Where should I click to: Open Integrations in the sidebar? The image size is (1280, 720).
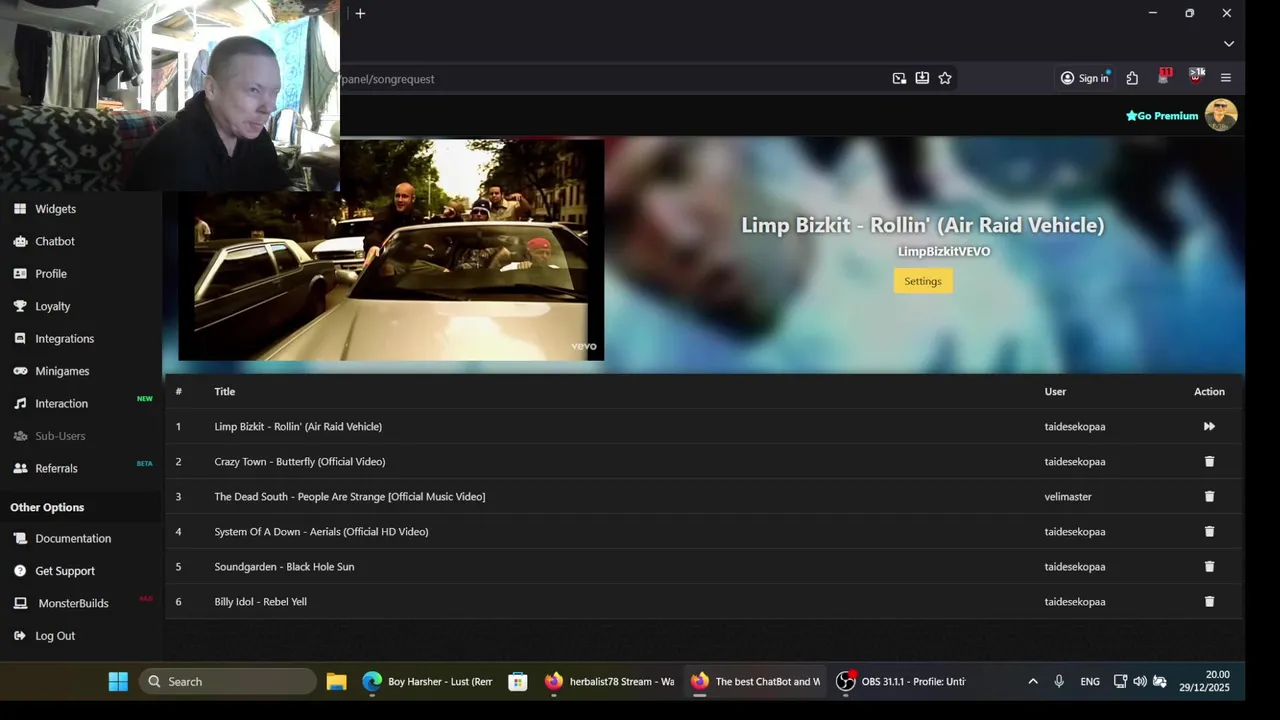coord(64,339)
